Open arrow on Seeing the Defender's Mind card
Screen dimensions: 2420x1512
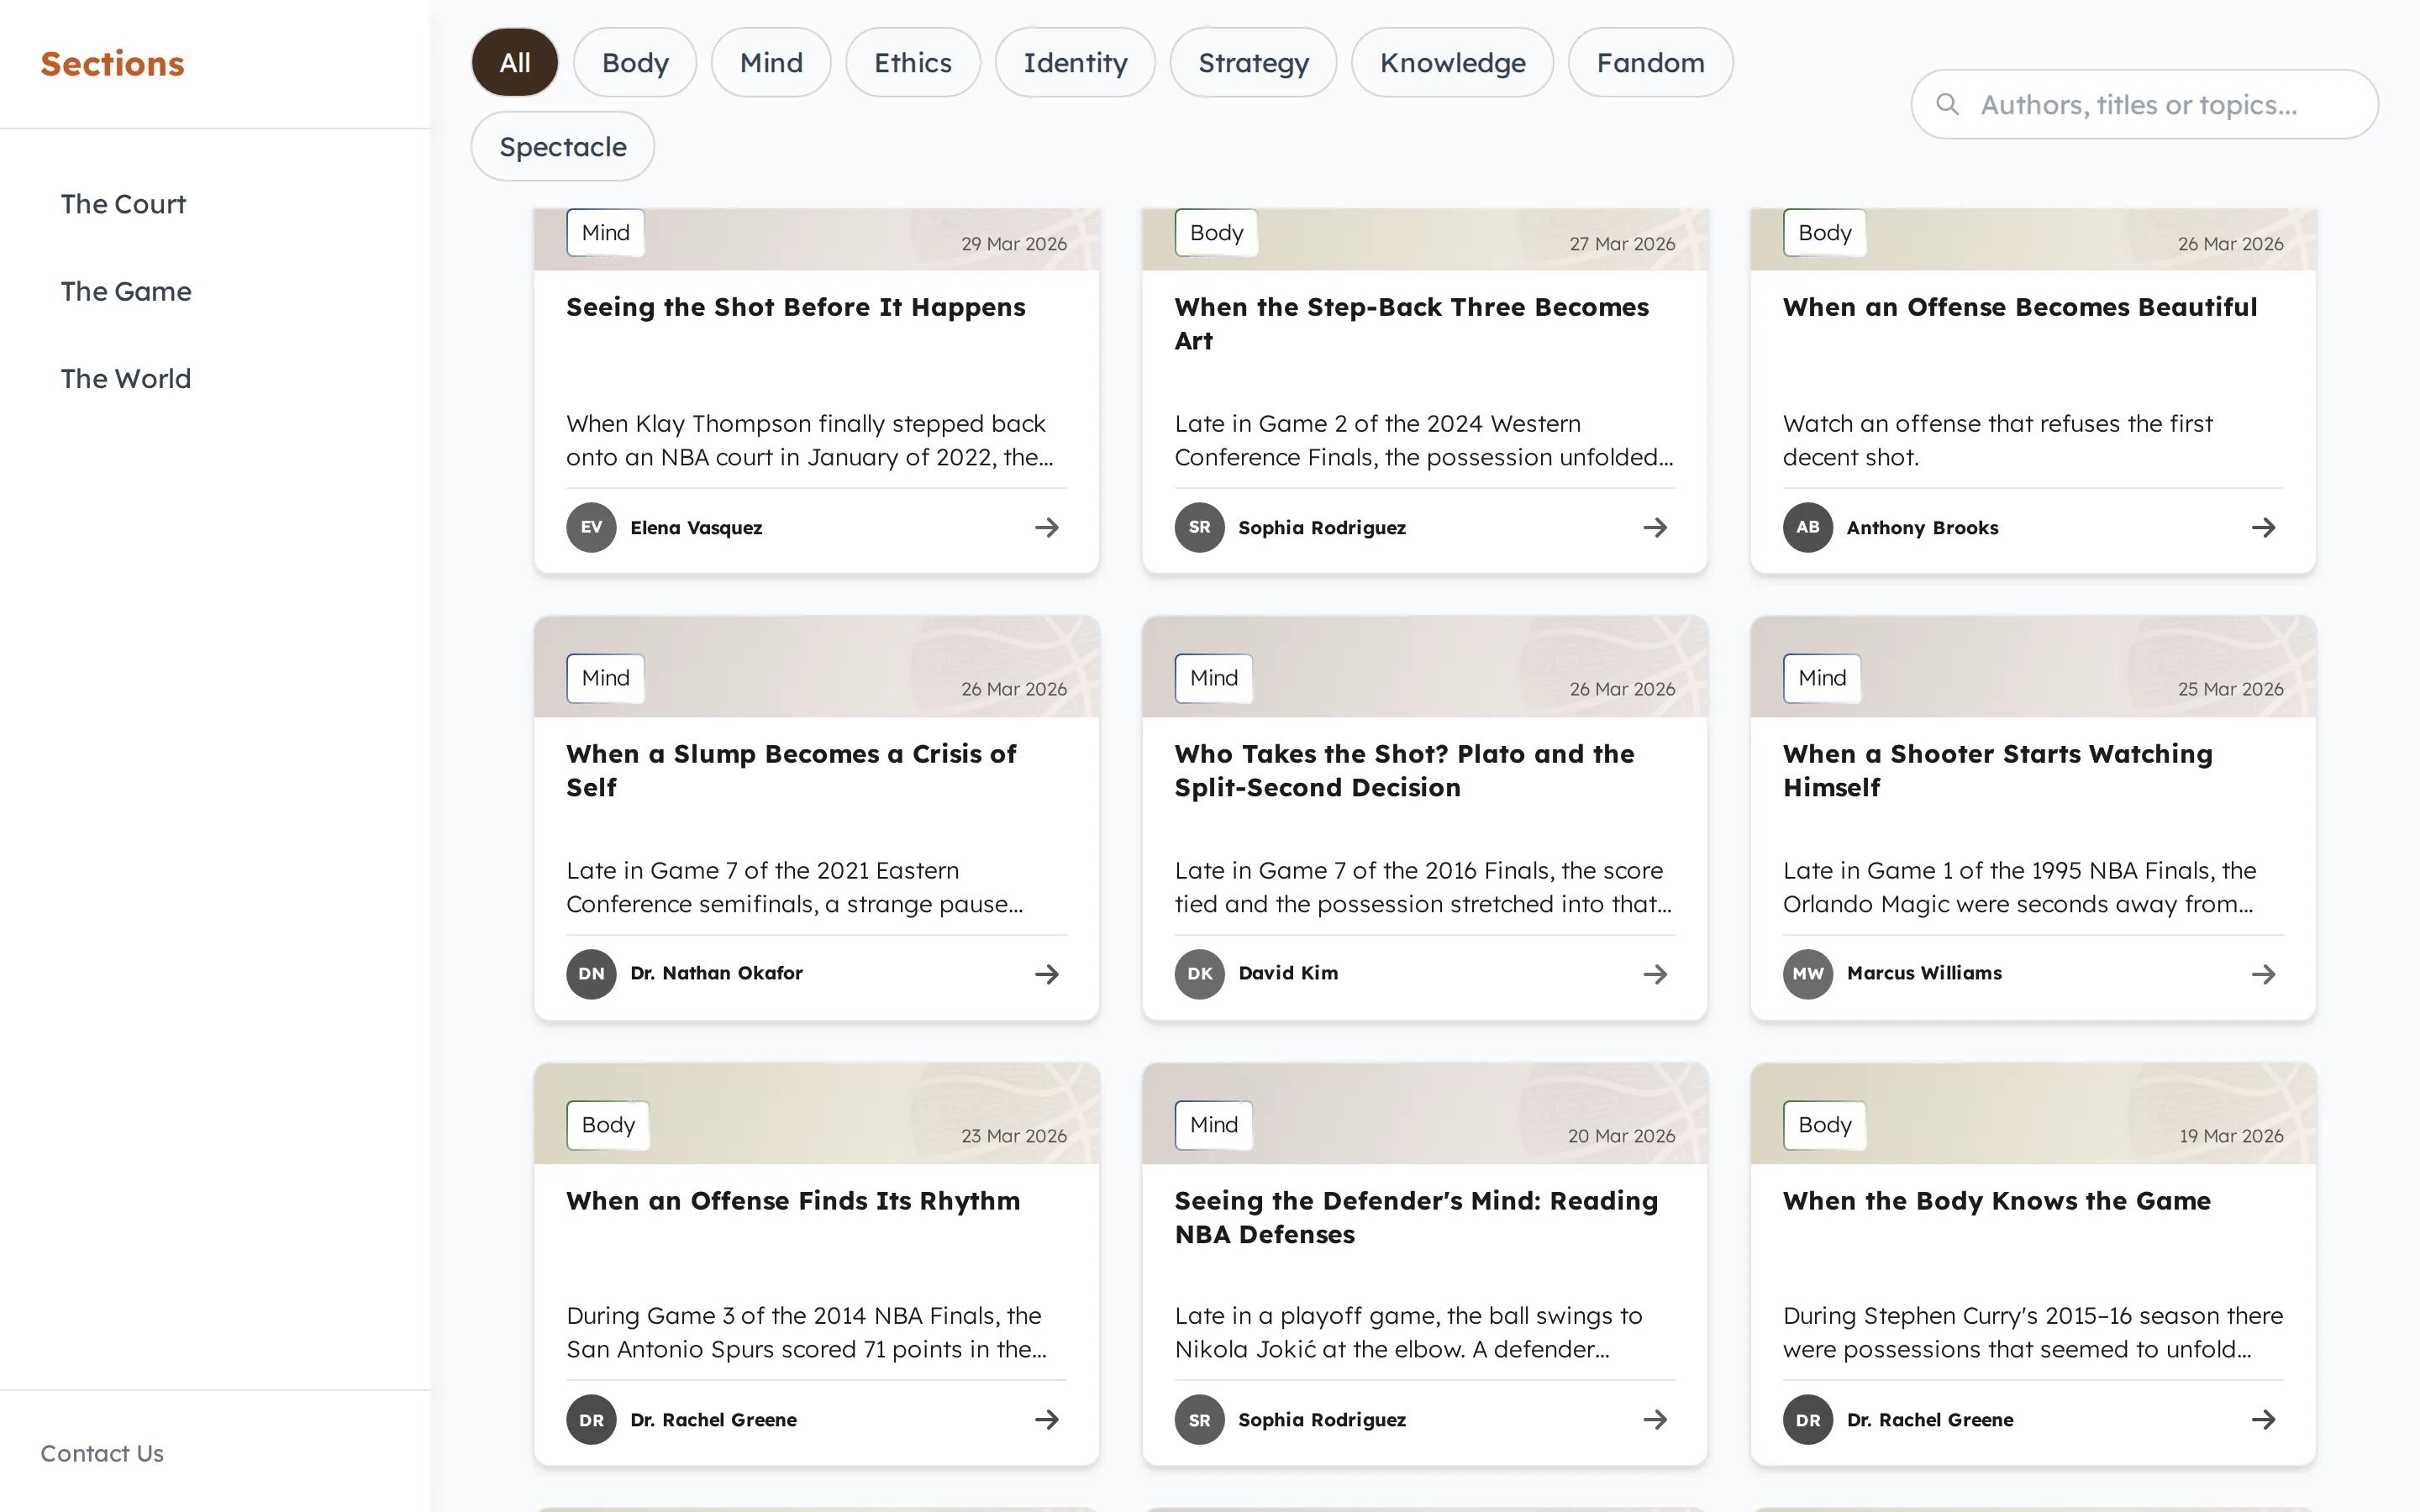tap(1655, 1419)
